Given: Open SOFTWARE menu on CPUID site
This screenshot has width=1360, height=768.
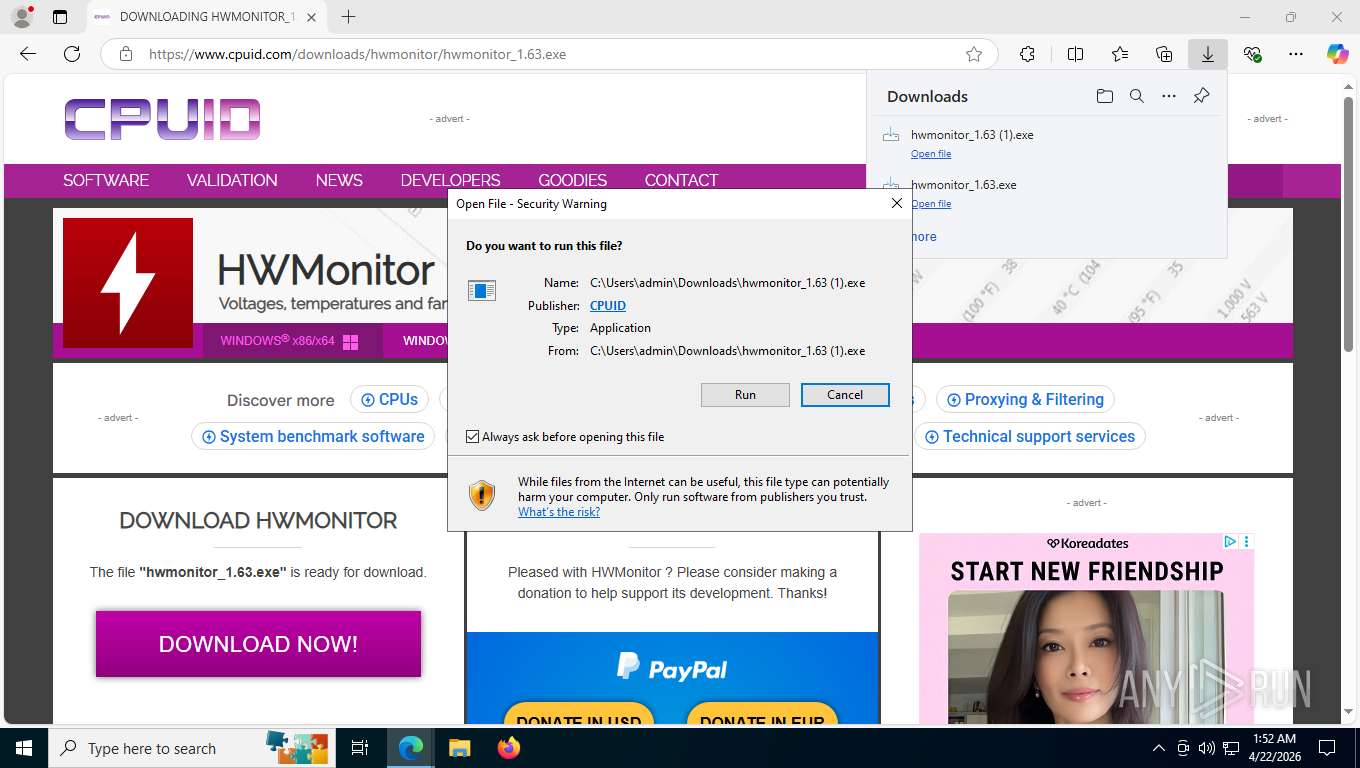Looking at the screenshot, I should (x=106, y=180).
